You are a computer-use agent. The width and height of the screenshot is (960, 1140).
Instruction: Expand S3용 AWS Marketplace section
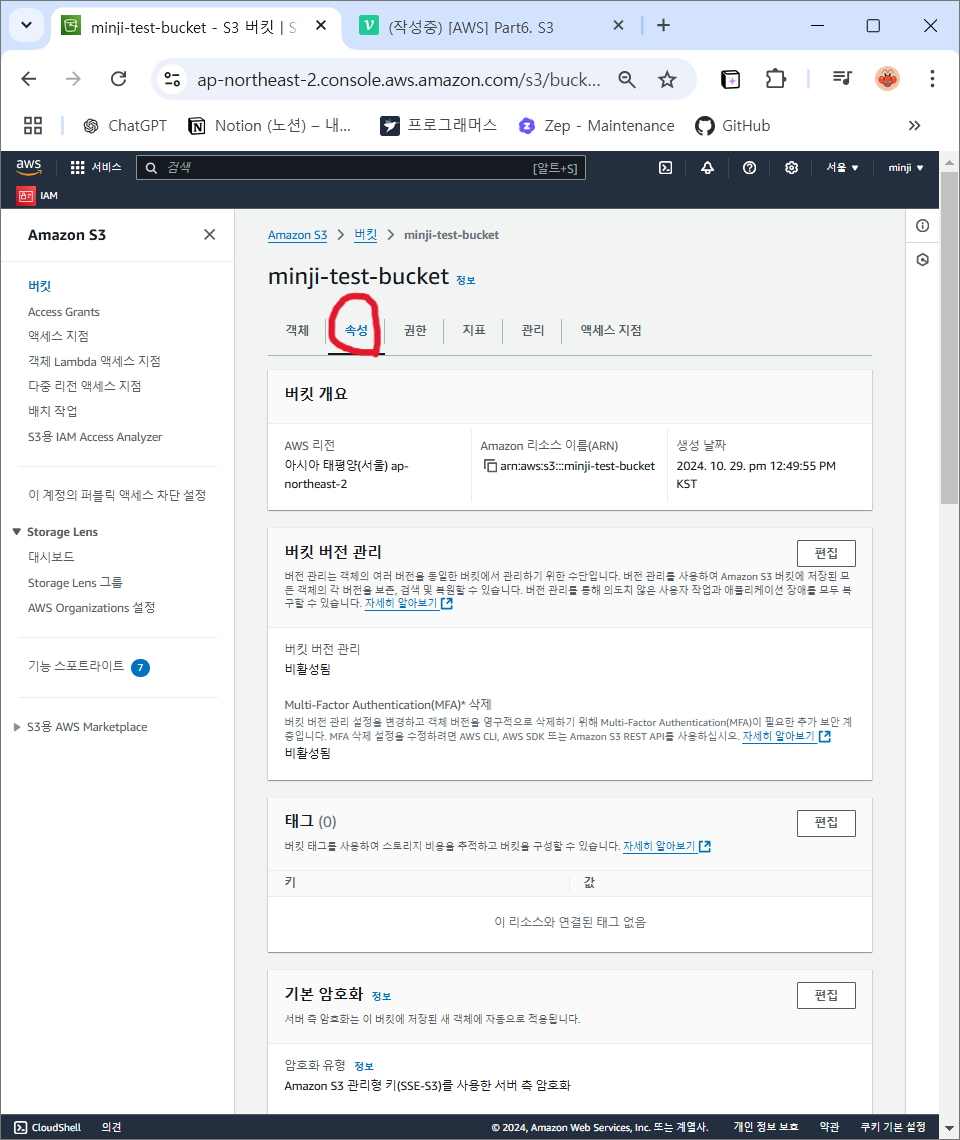tap(17, 726)
